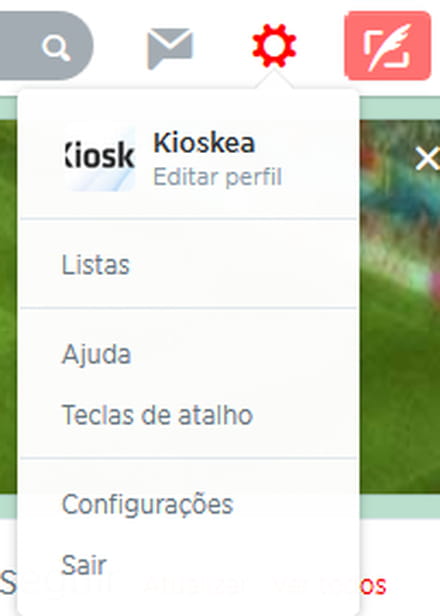The width and height of the screenshot is (440, 616).
Task: Open the Kioskea profile name
Action: 204,143
